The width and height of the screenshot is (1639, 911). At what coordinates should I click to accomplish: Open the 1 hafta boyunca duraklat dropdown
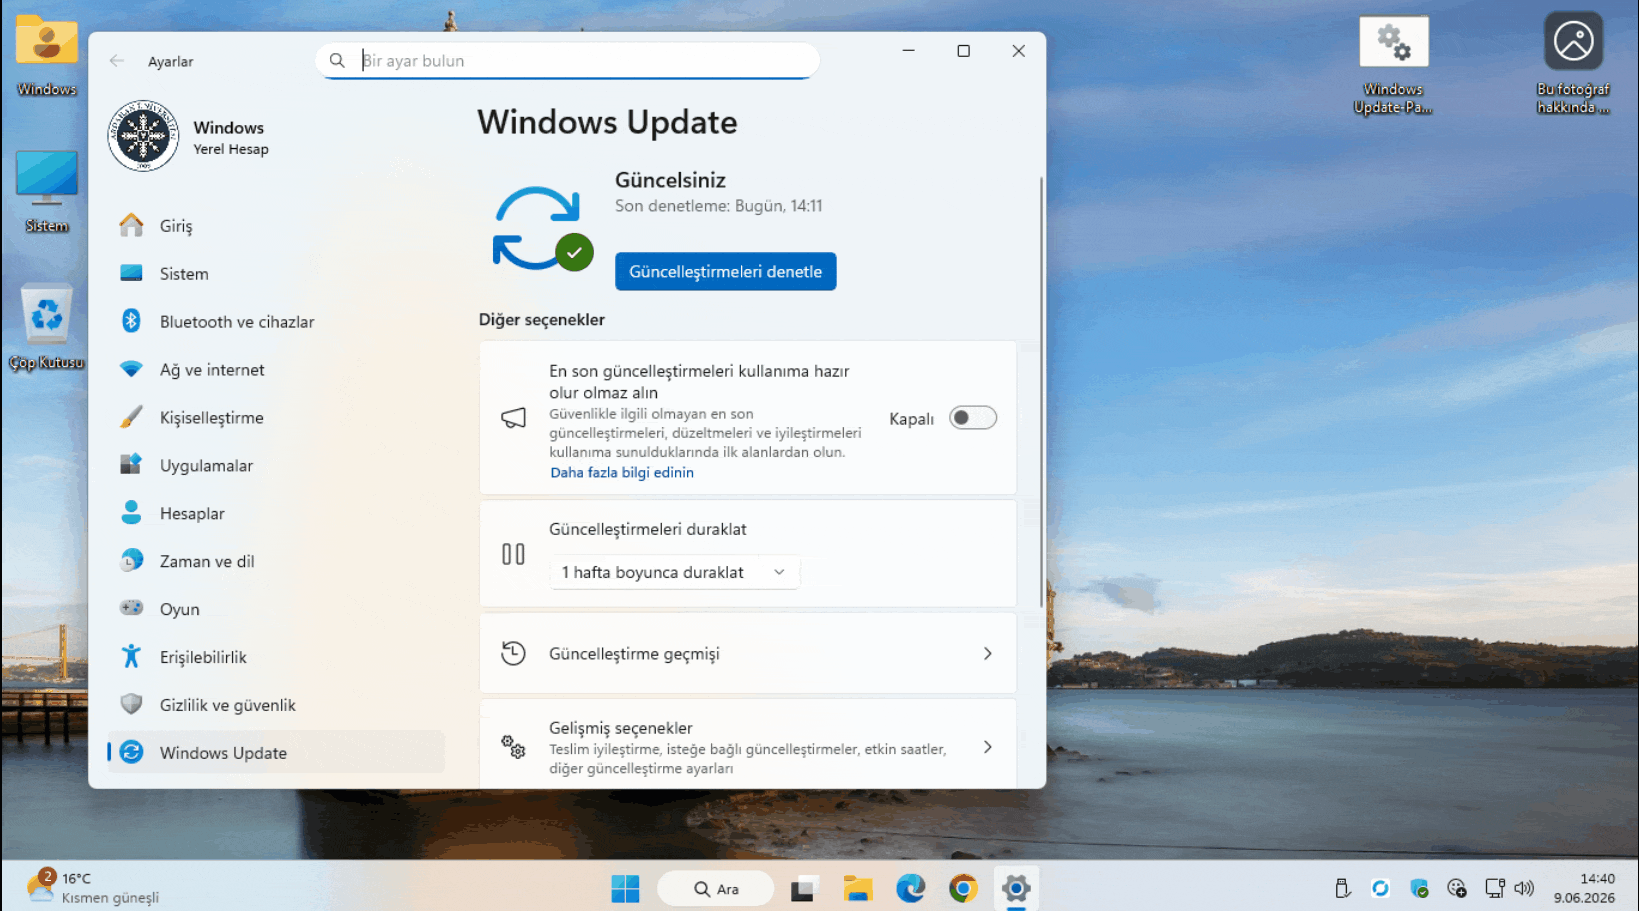(674, 572)
